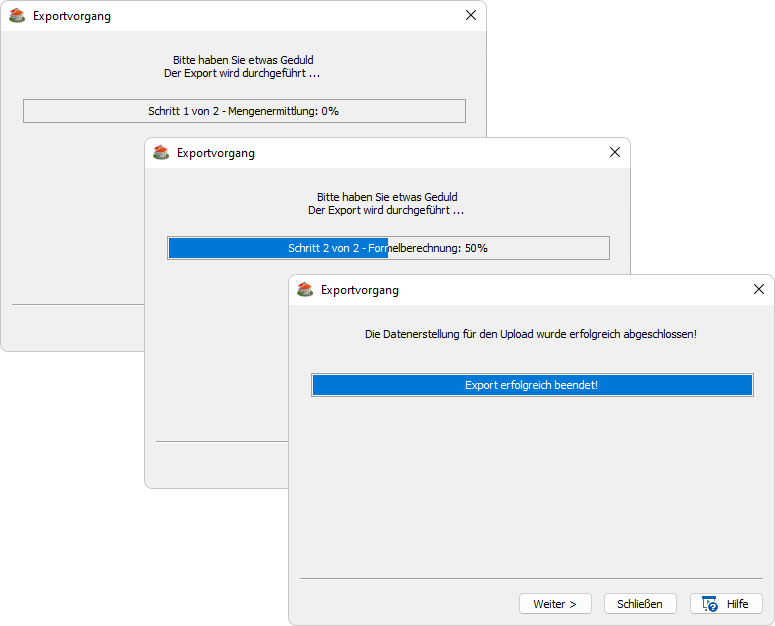Close the rearmost Exportvorgang dialog showing Mengenermittlung
Screen dimensions: 775x626
tap(471, 16)
